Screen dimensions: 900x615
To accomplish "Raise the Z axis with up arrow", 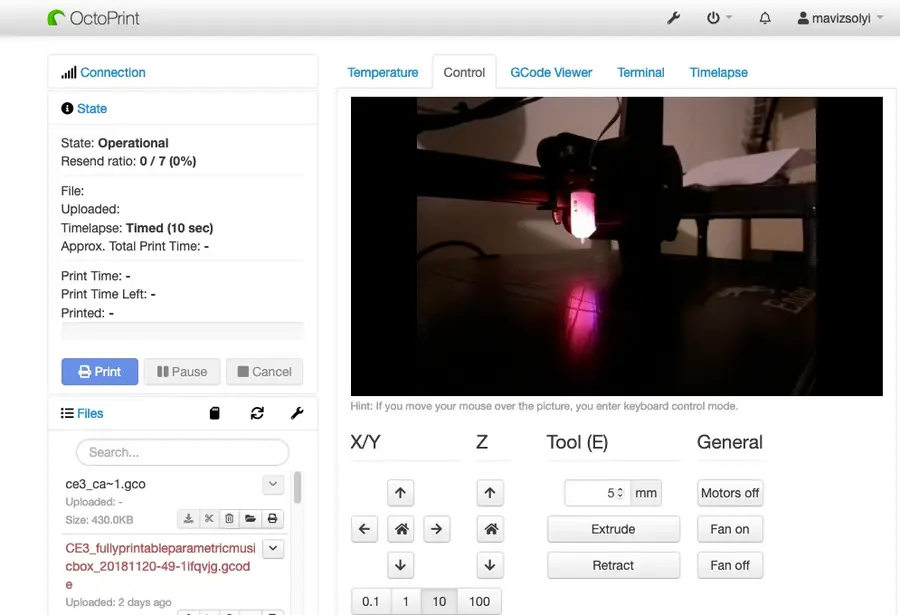I will tap(489, 493).
